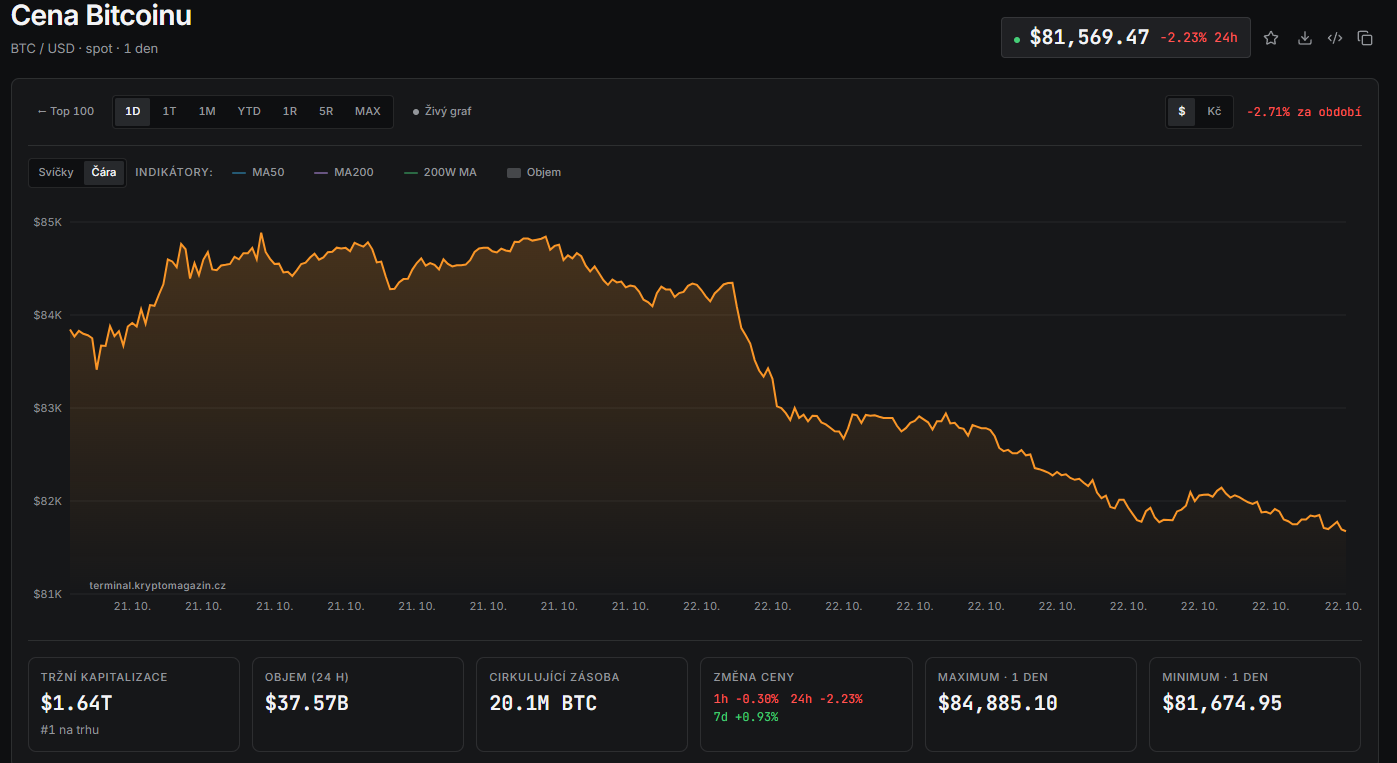Click the #1 na trhu label
The width and height of the screenshot is (1397, 763).
(70, 730)
